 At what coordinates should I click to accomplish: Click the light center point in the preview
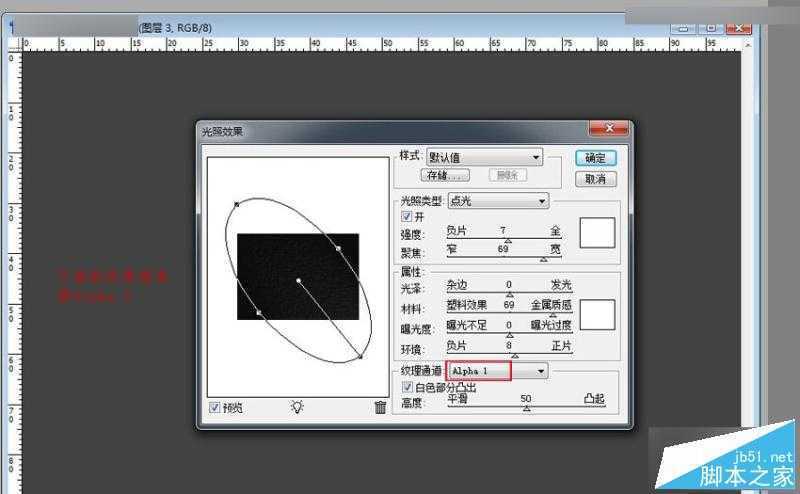tap(298, 281)
